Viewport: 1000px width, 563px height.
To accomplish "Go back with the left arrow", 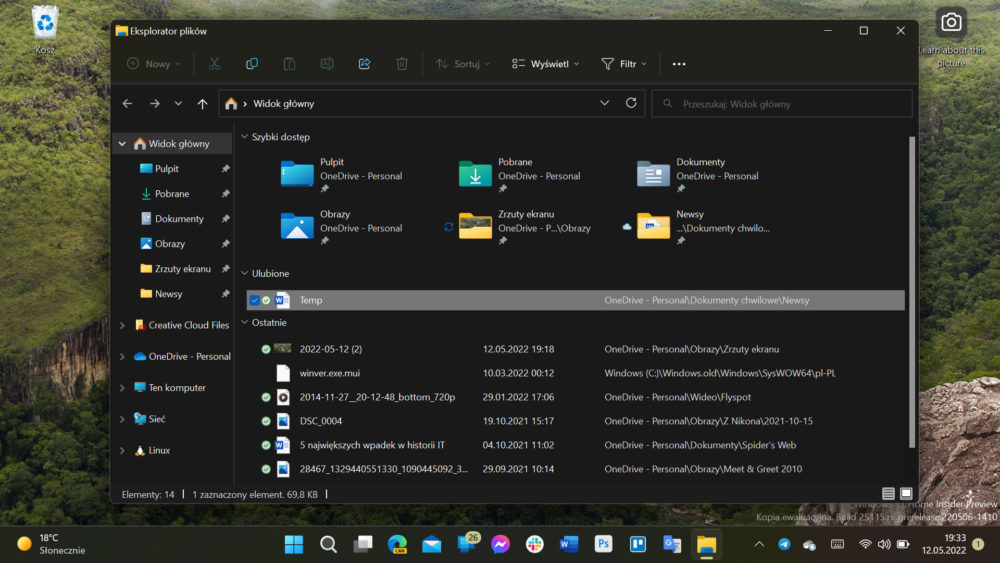I will pos(128,103).
